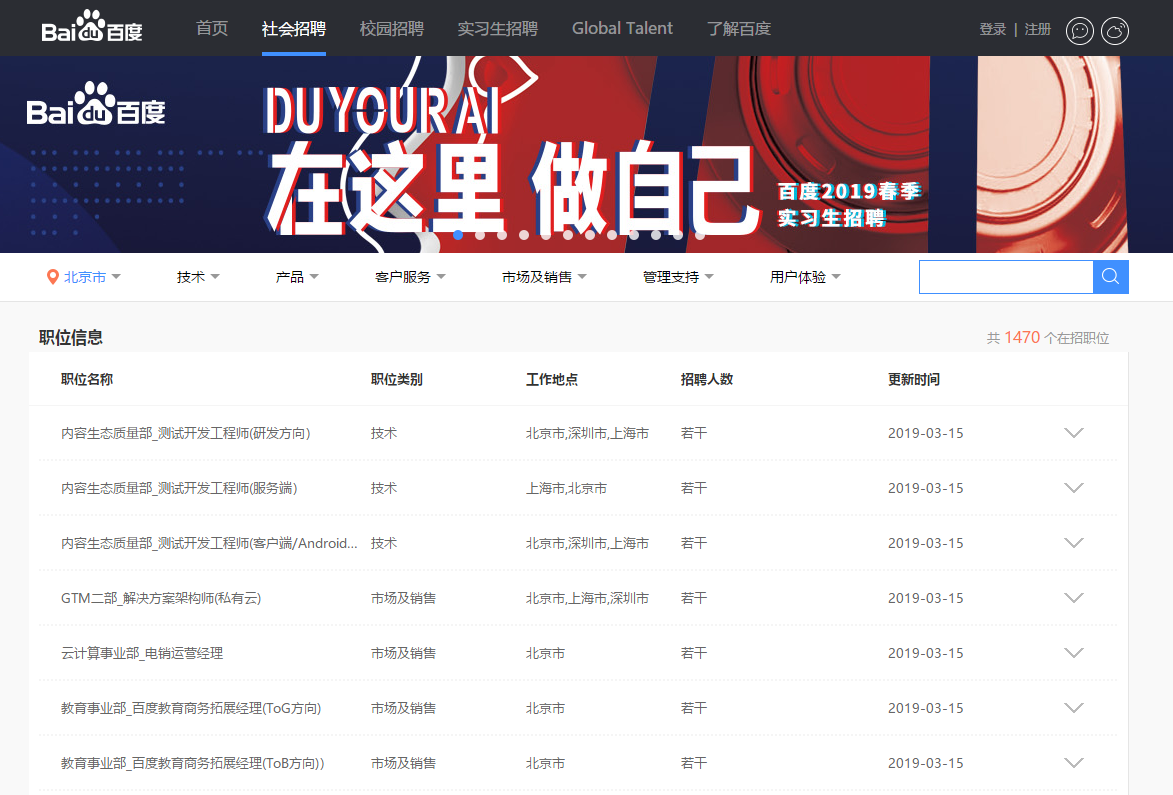The image size is (1173, 795).
Task: Click 北京市,上海市,深圳市 location cell
Action: (587, 598)
